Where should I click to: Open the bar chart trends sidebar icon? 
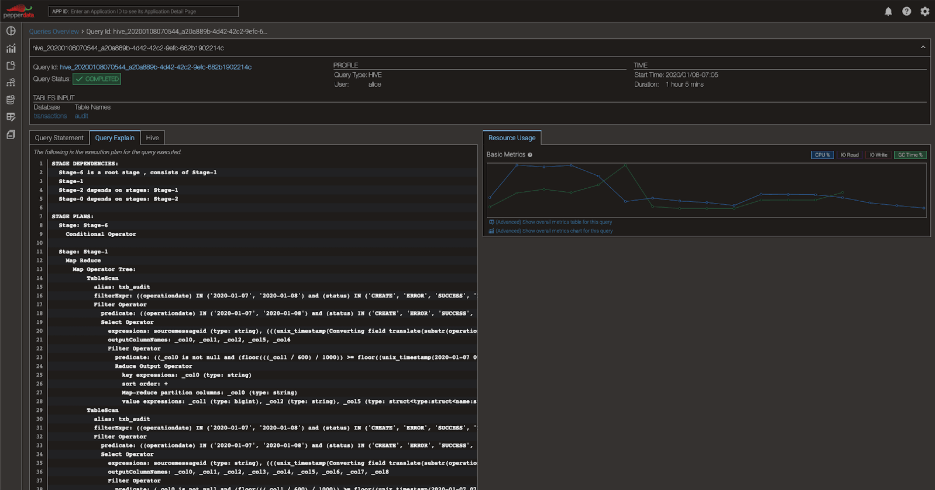pos(11,48)
